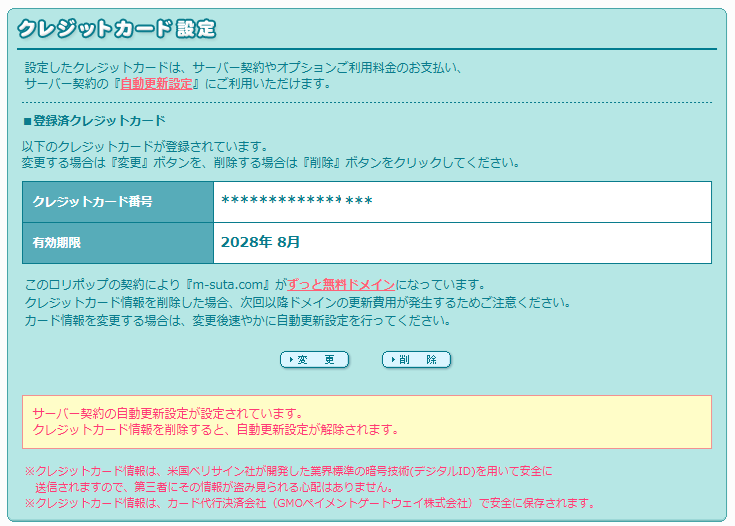Image resolution: width=735 pixels, height=526 pixels.
Task: Click the 変更 (change) button
Action: click(x=314, y=360)
